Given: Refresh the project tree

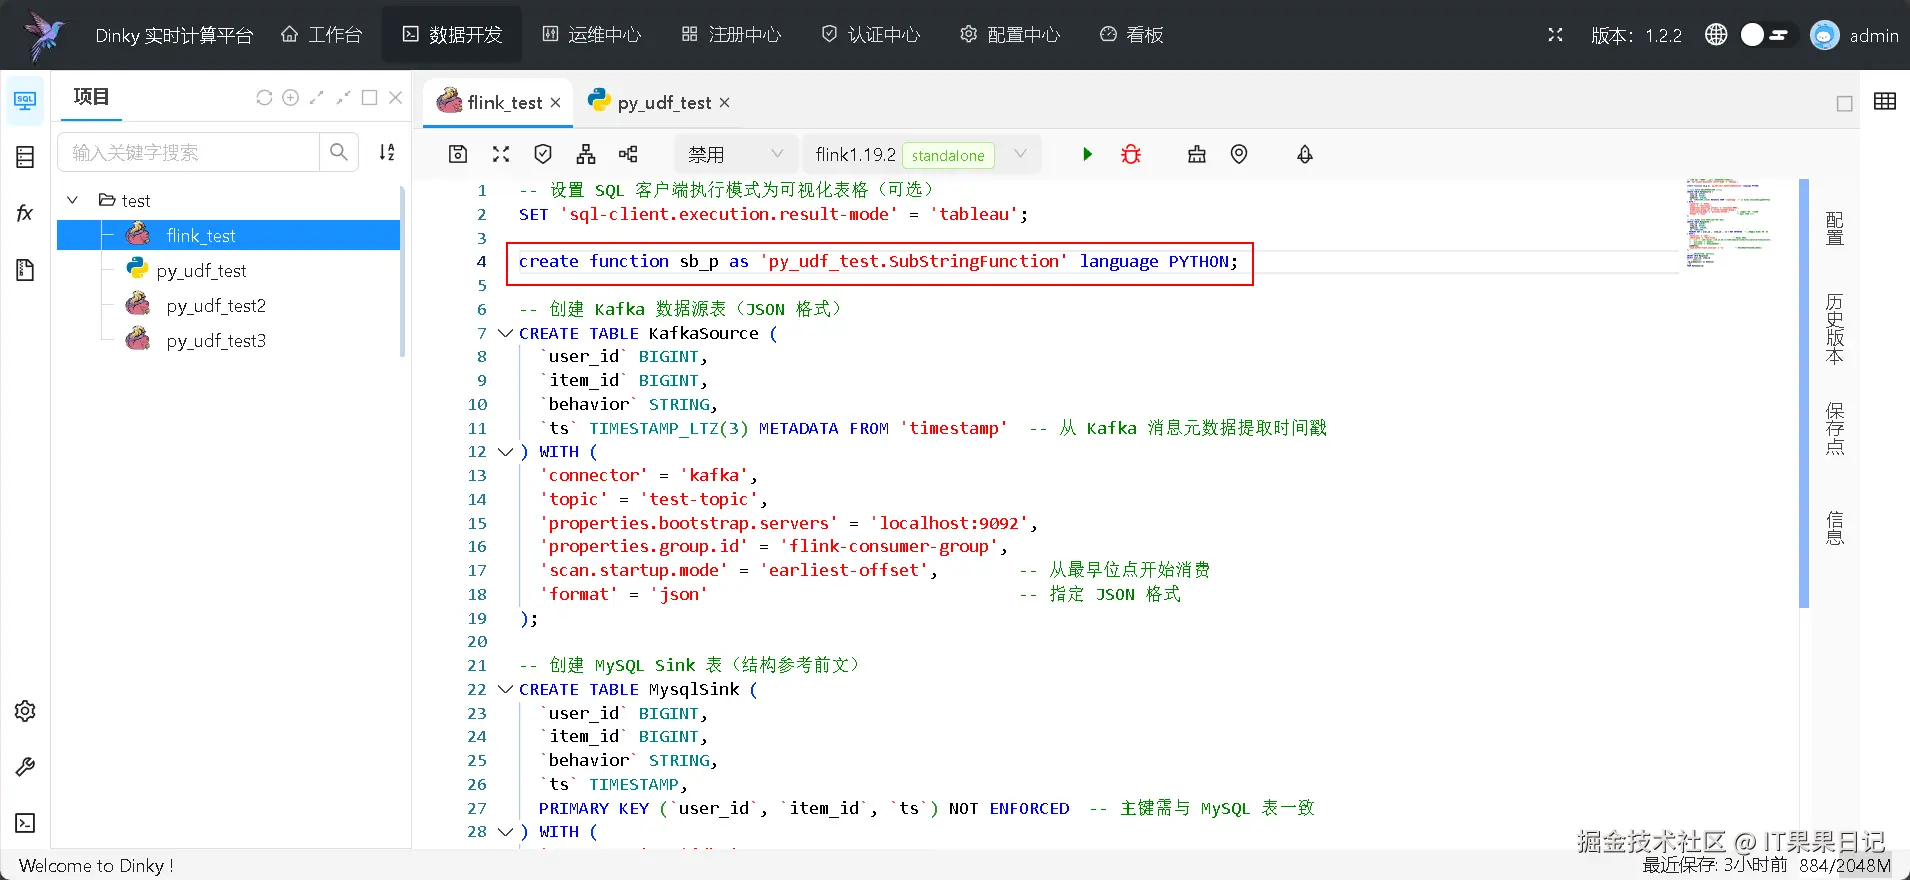Looking at the screenshot, I should point(264,97).
